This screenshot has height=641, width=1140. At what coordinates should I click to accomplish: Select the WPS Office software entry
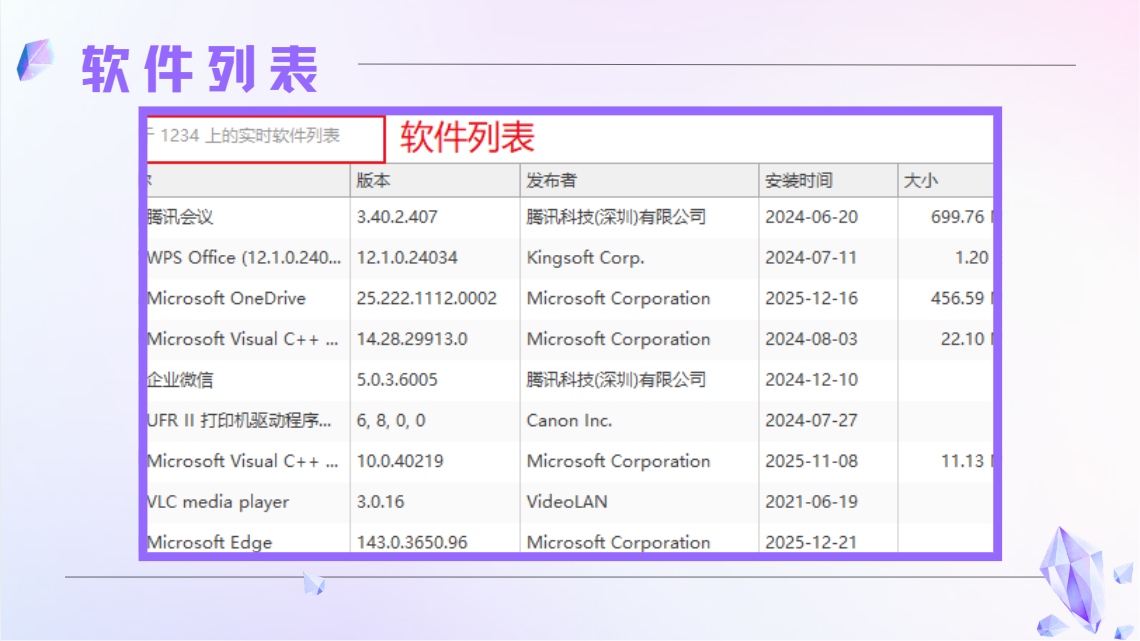pos(244,257)
